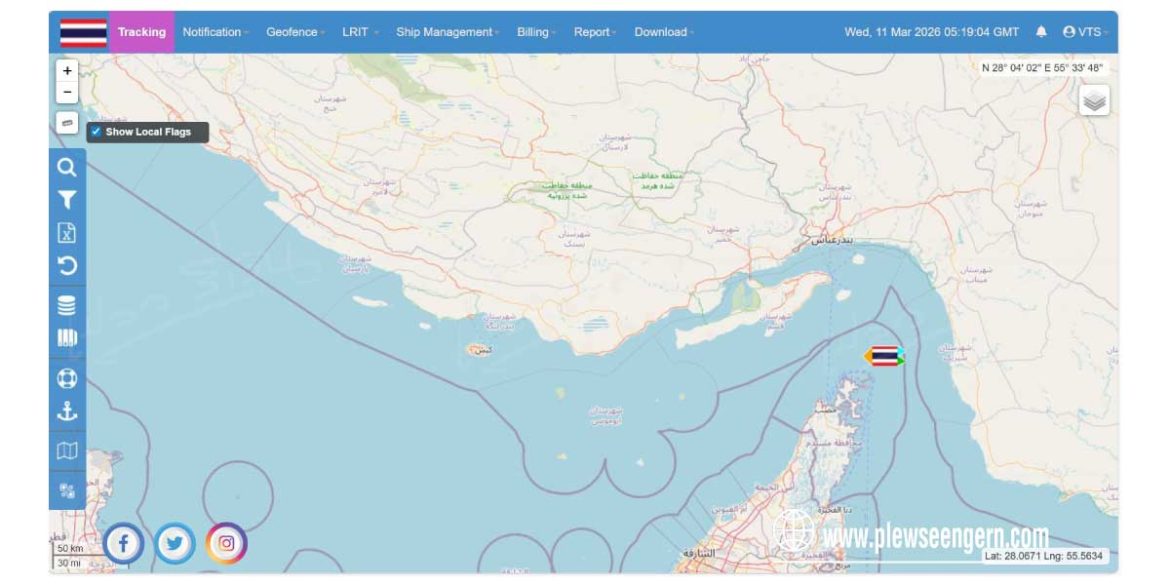Click the Excel export icon
This screenshot has width=1170, height=585.
[67, 233]
